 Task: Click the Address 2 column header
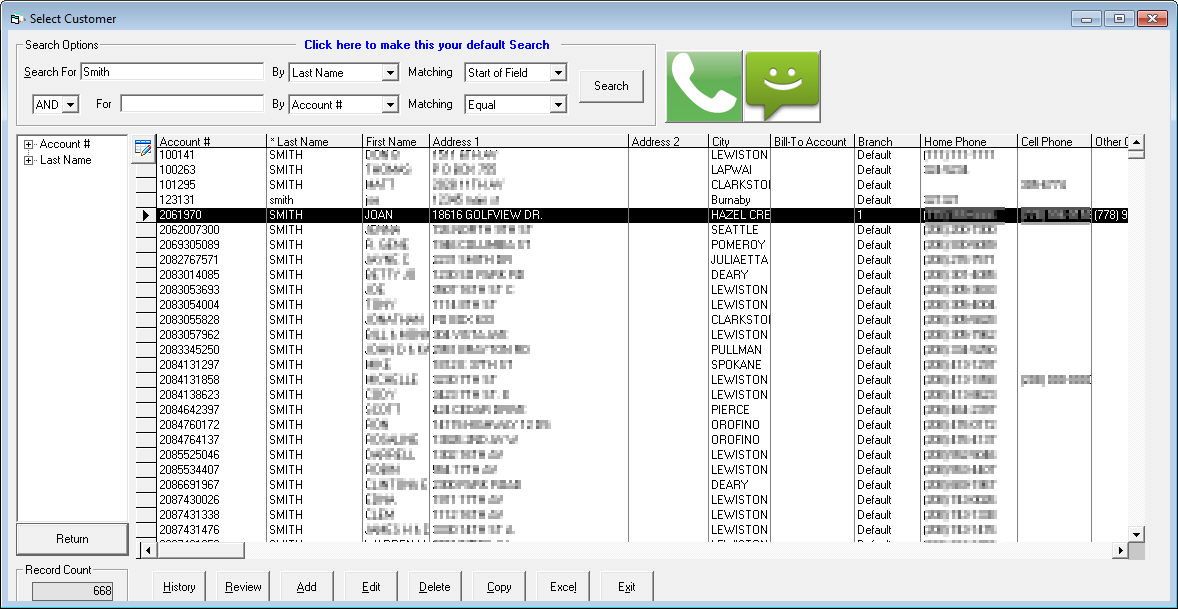668,141
